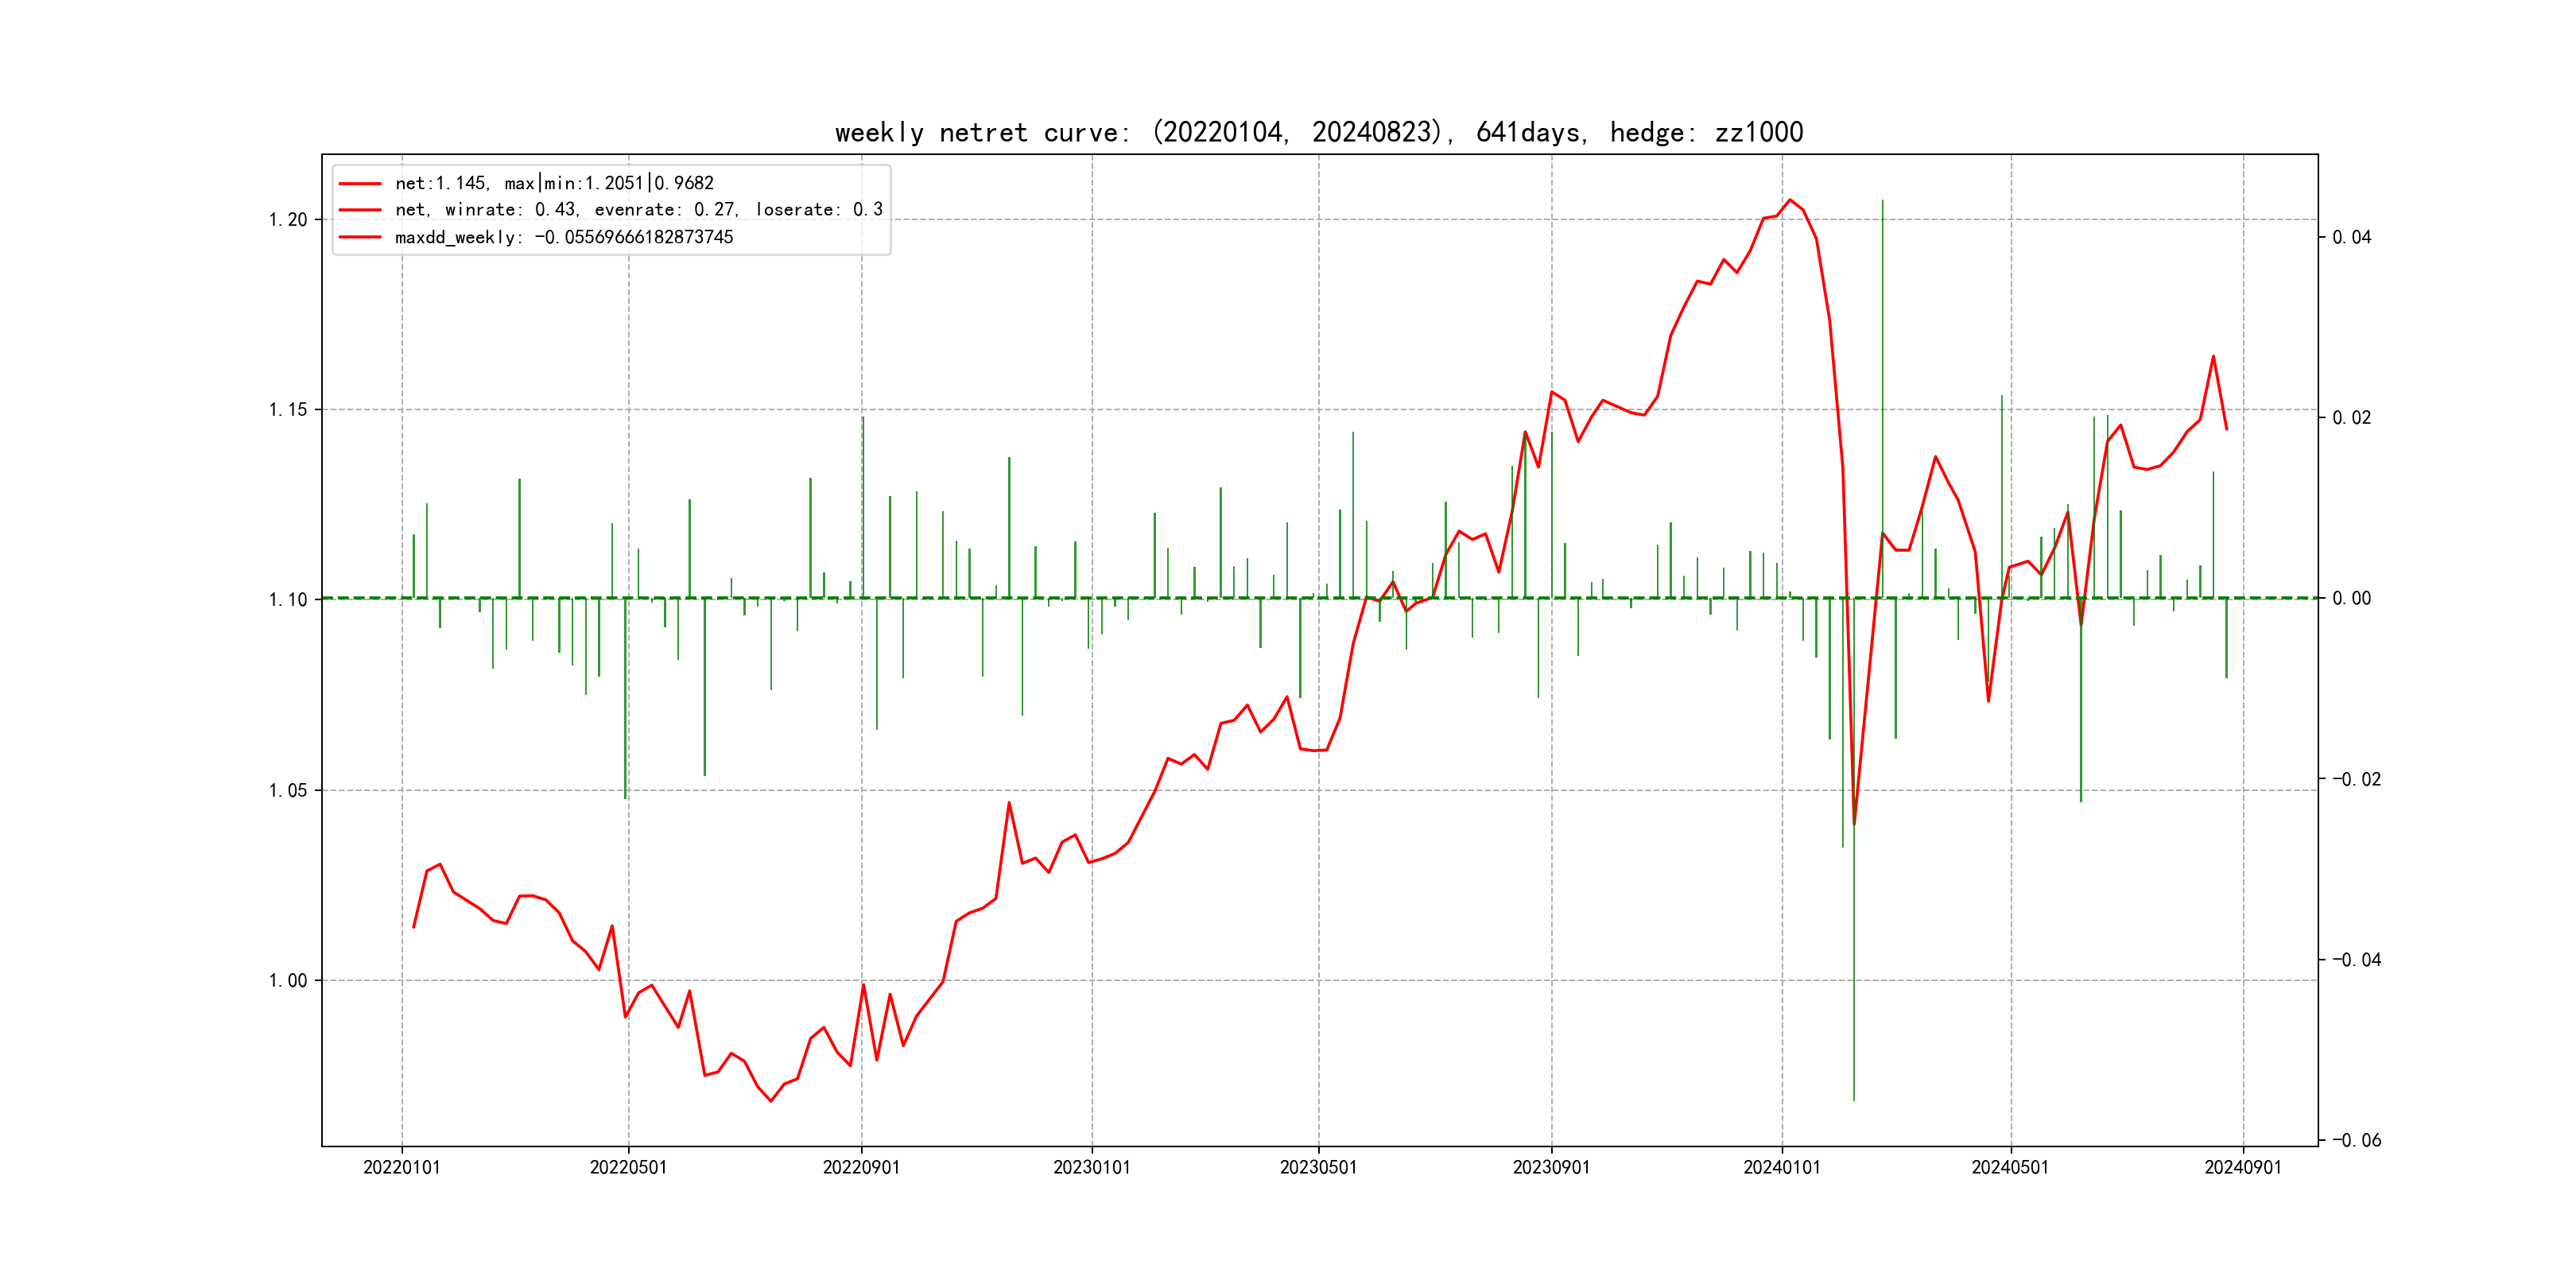This screenshot has width=2576, height=1288.
Task: Click the 20230101 x-axis date label
Action: click(1091, 1168)
